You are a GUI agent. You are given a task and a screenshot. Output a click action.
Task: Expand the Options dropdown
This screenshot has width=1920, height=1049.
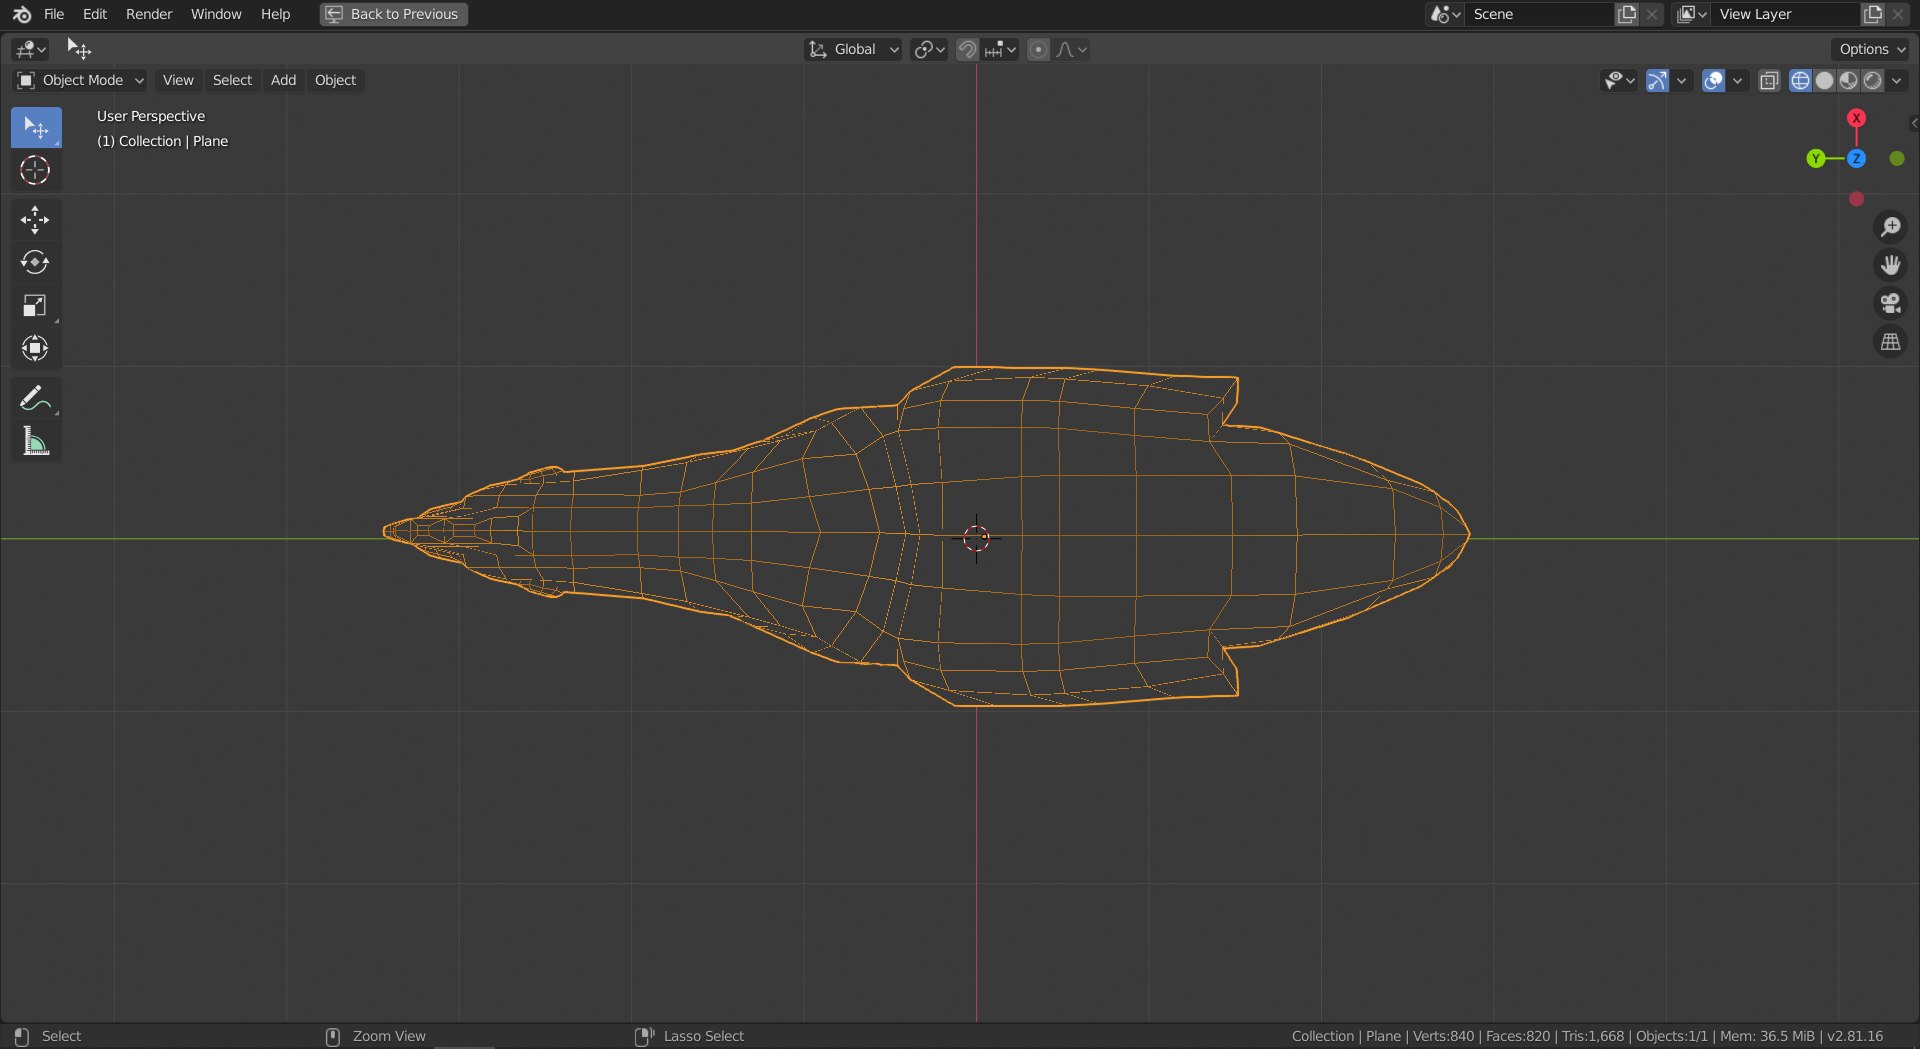(1871, 49)
